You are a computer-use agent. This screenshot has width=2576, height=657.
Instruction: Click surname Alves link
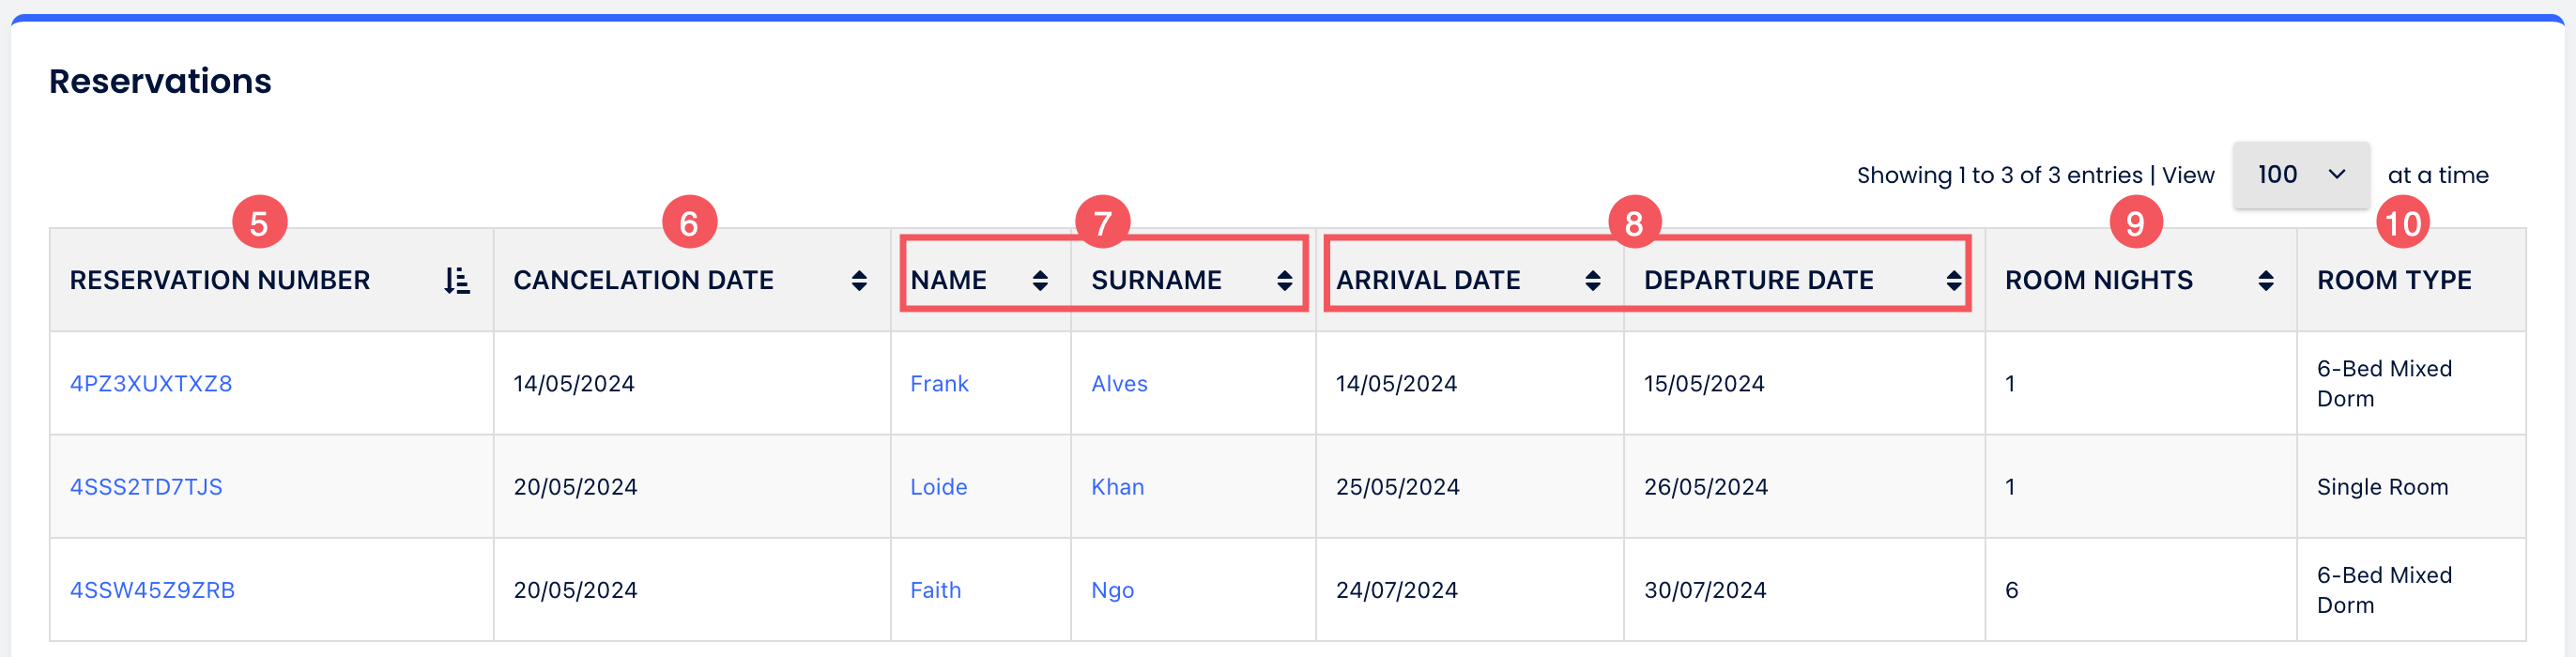click(x=1119, y=384)
